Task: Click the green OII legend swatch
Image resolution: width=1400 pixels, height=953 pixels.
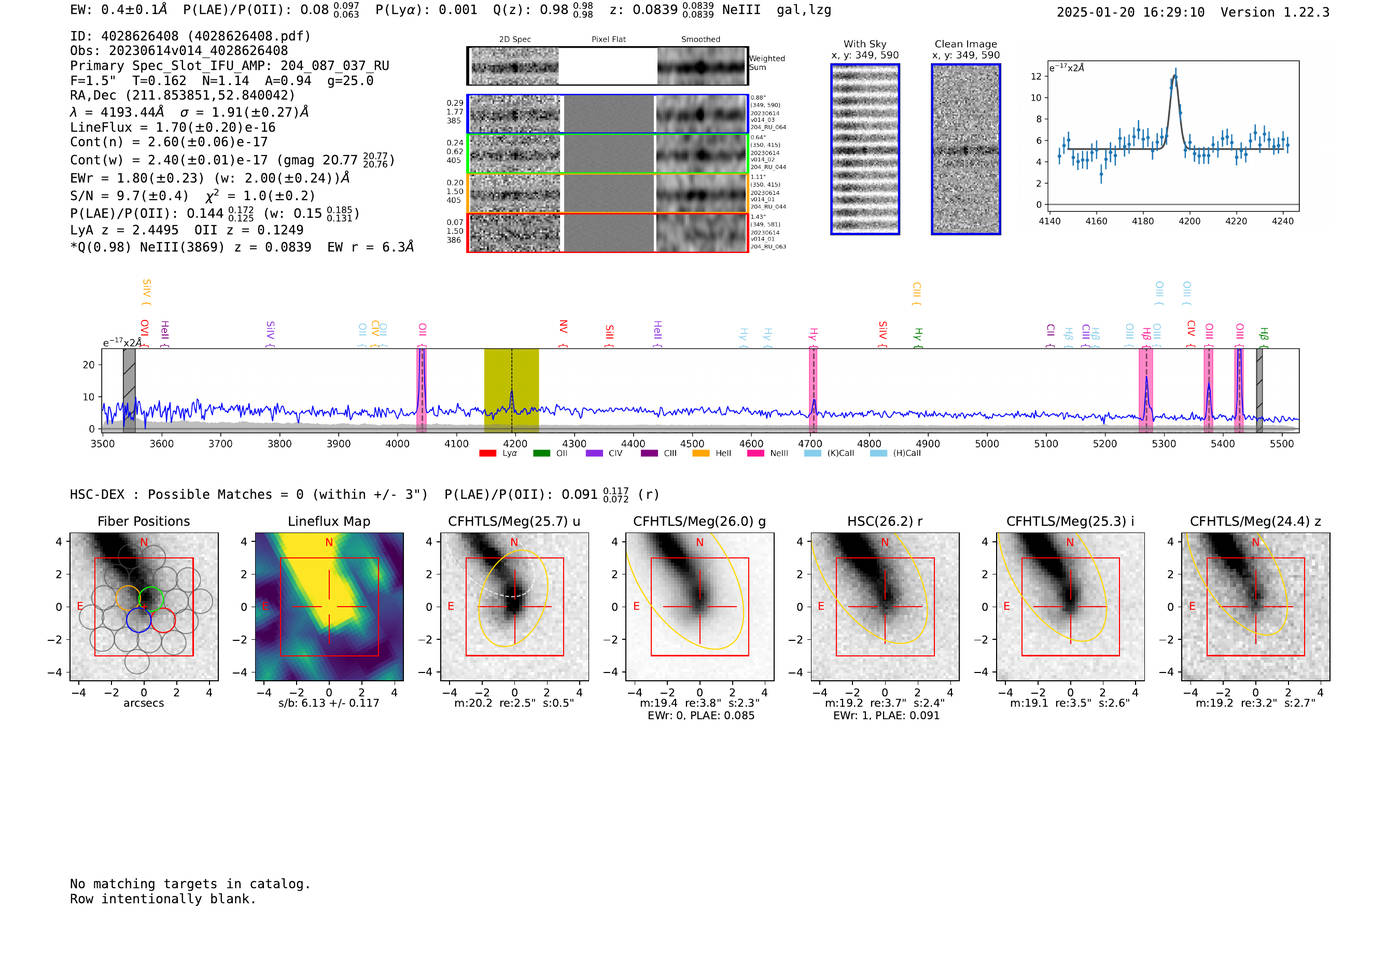Action: tap(541, 454)
